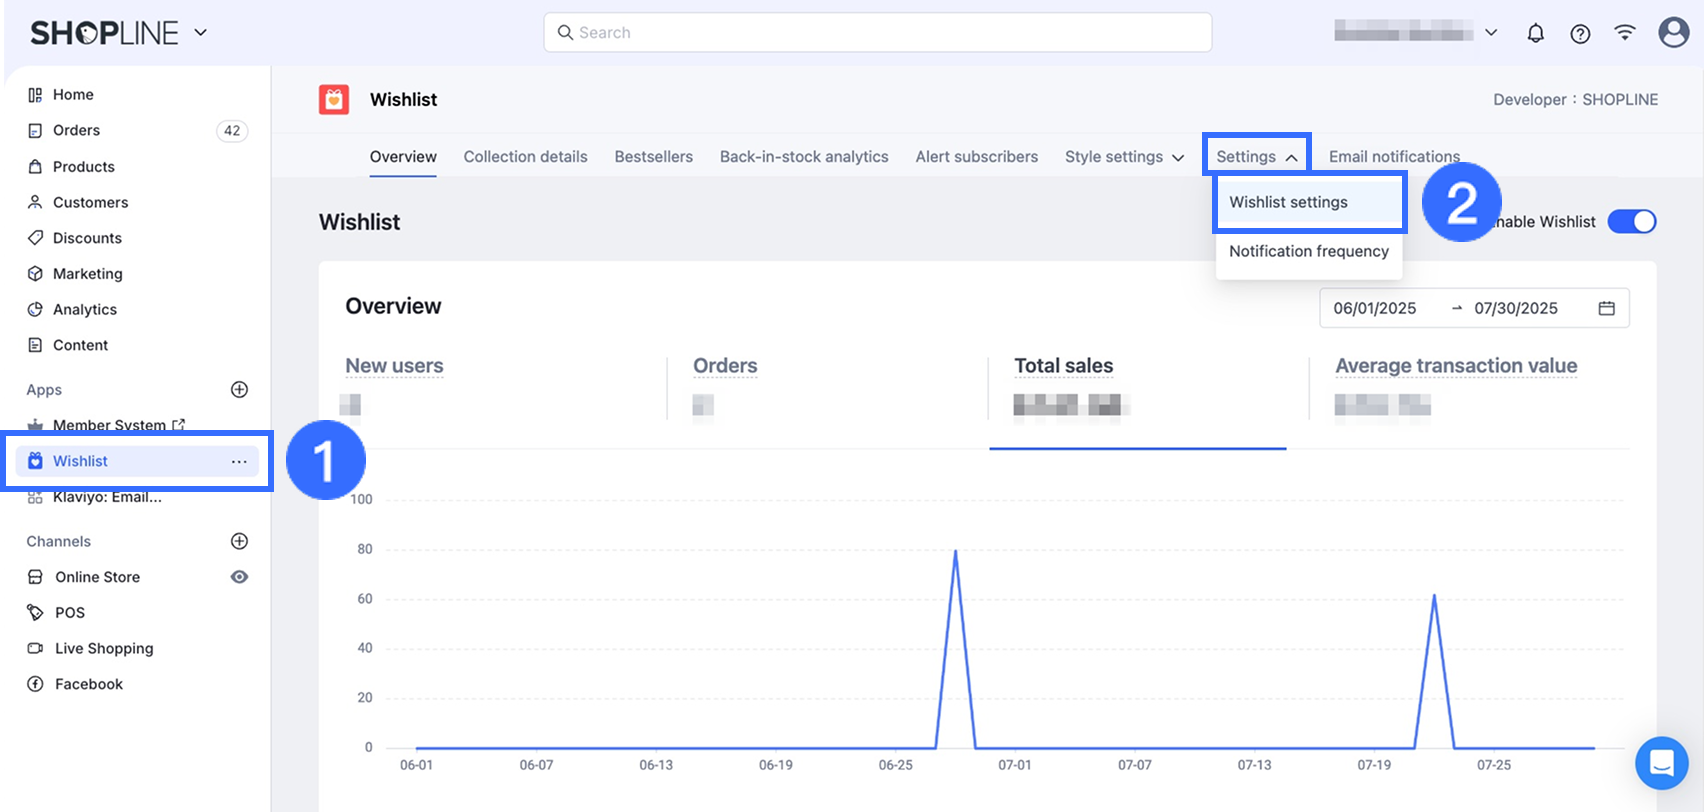
Task: Open the live chat support bubble
Action: pos(1661,763)
